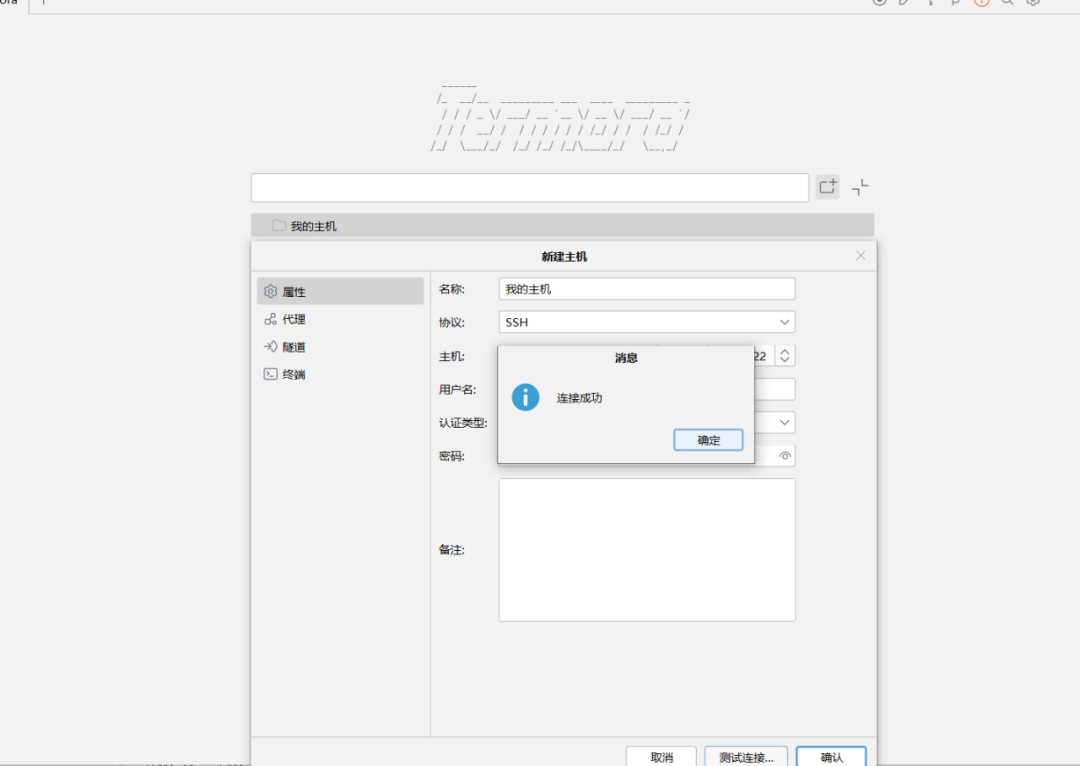Click the 消息 dialog title
Screen dimensions: 1080x766
[626, 358]
